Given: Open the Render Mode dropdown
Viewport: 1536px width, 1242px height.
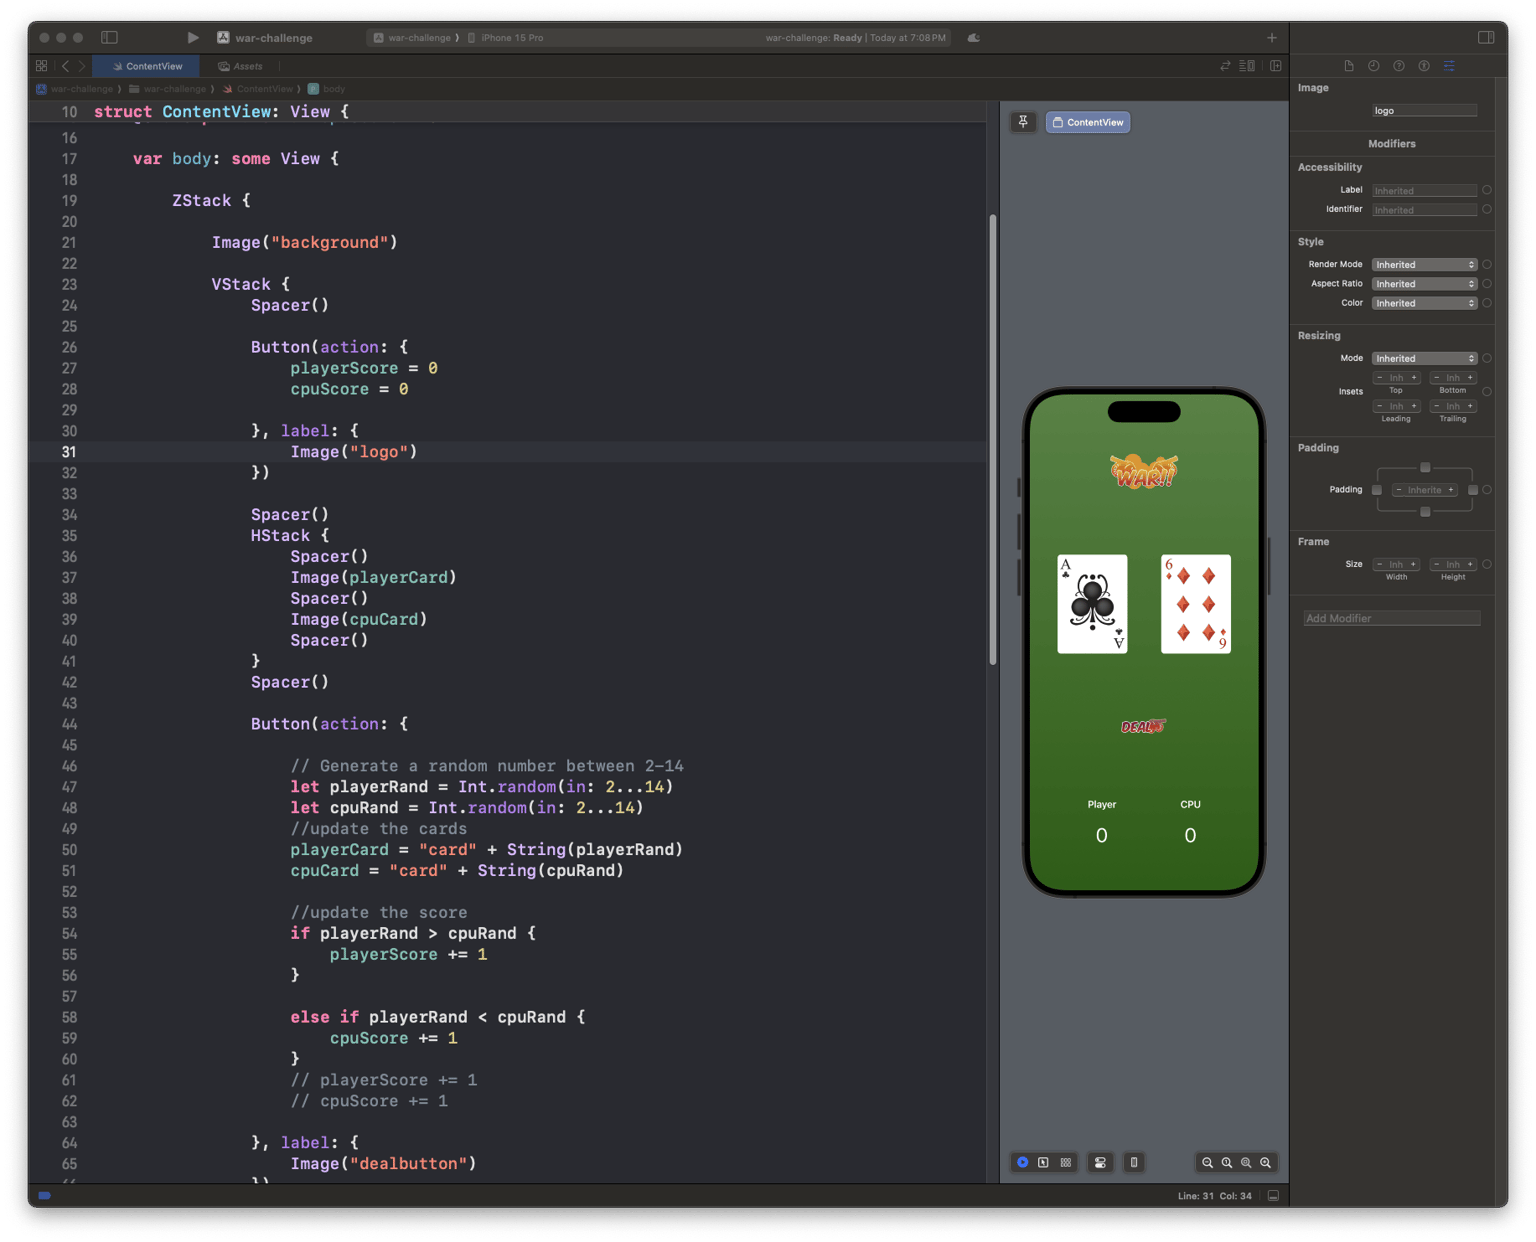Looking at the screenshot, I should click(x=1424, y=265).
